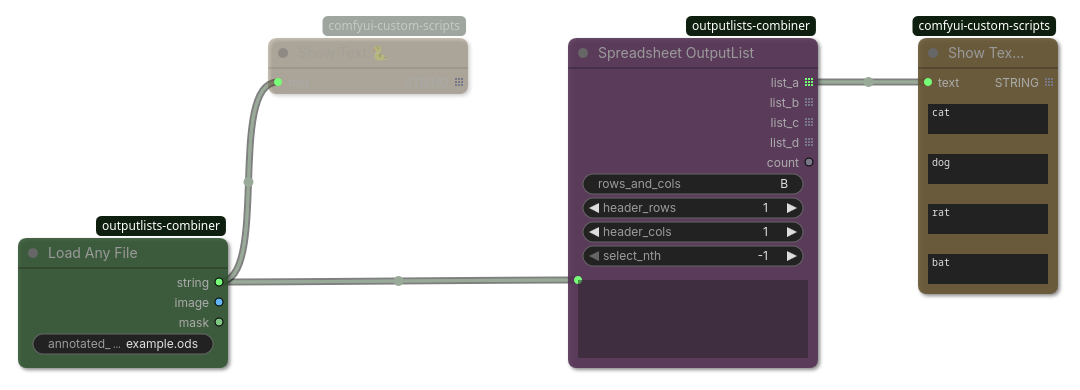The image size is (1080, 390).
Task: Click the outputlists-combiner badge above Load Any File
Action: 161,225
